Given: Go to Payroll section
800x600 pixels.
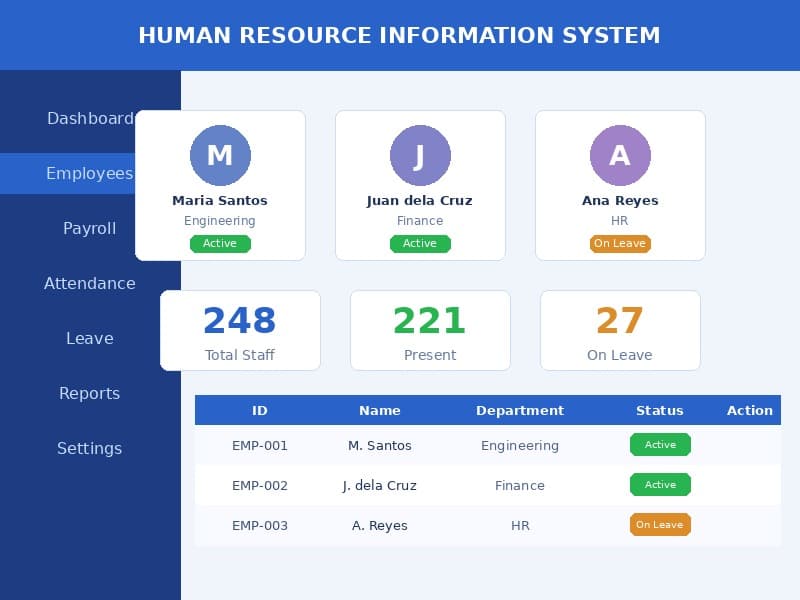Looking at the screenshot, I should coord(90,229).
